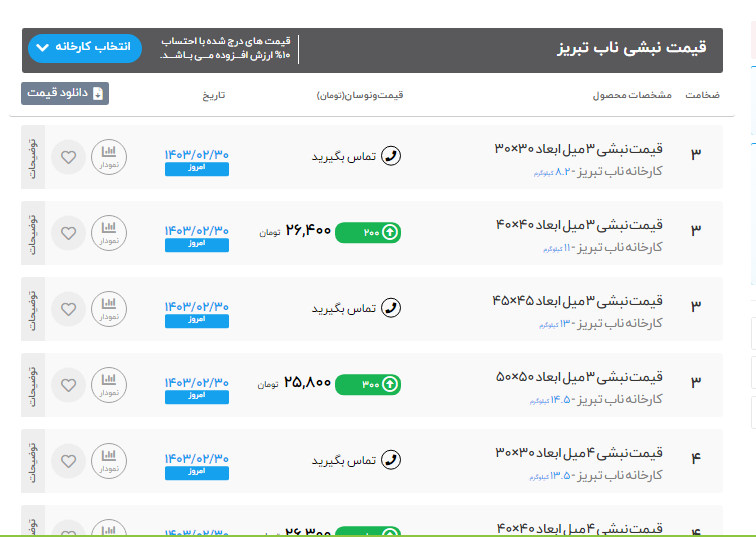The height and width of the screenshot is (537, 756).
Task: Toggle heart favorite on 45×45 3mm row
Action: pyautogui.click(x=68, y=308)
